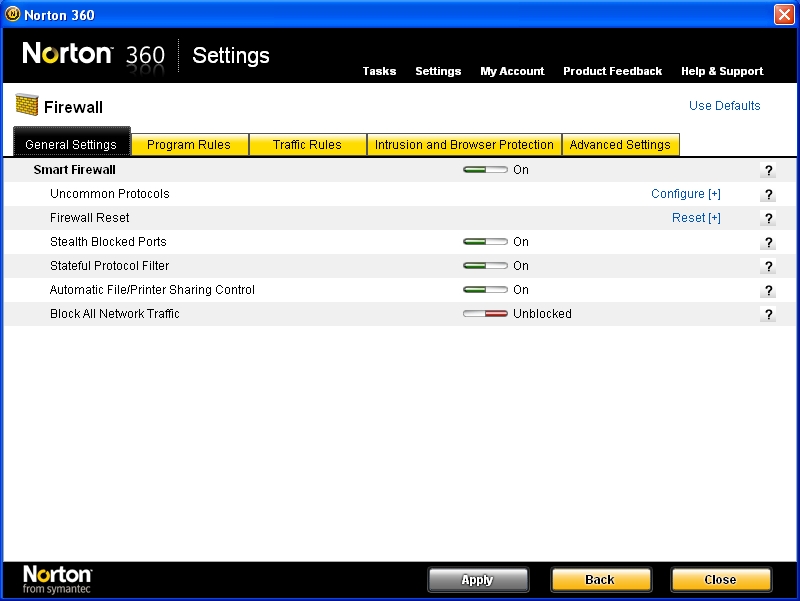The width and height of the screenshot is (800, 601).
Task: Switch to the Traffic Rules tab
Action: (x=308, y=145)
